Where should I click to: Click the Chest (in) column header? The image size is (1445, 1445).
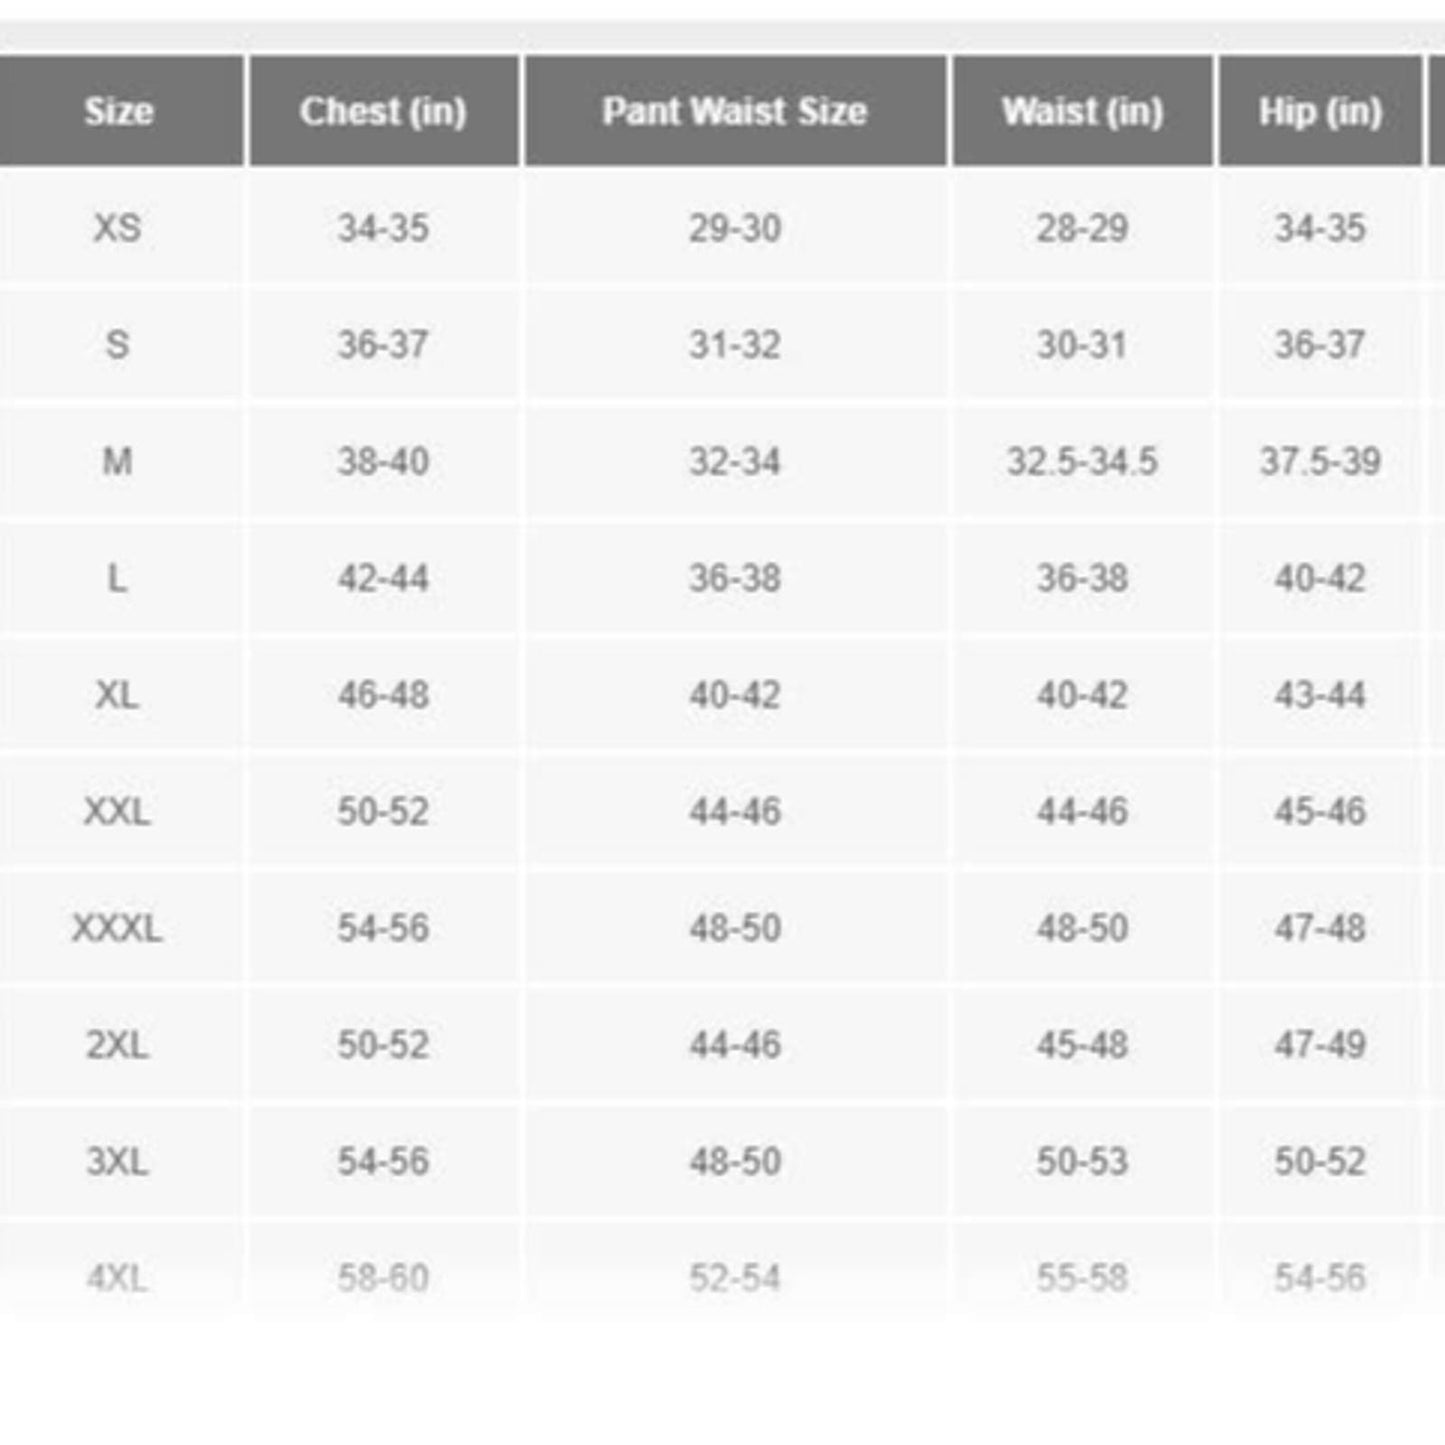point(383,111)
